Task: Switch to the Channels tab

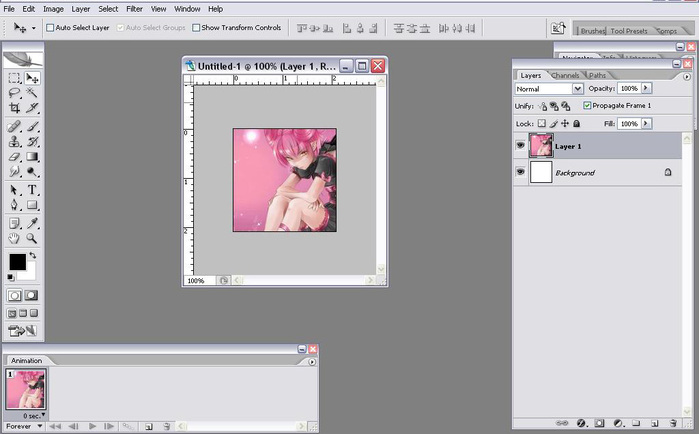Action: click(x=565, y=75)
